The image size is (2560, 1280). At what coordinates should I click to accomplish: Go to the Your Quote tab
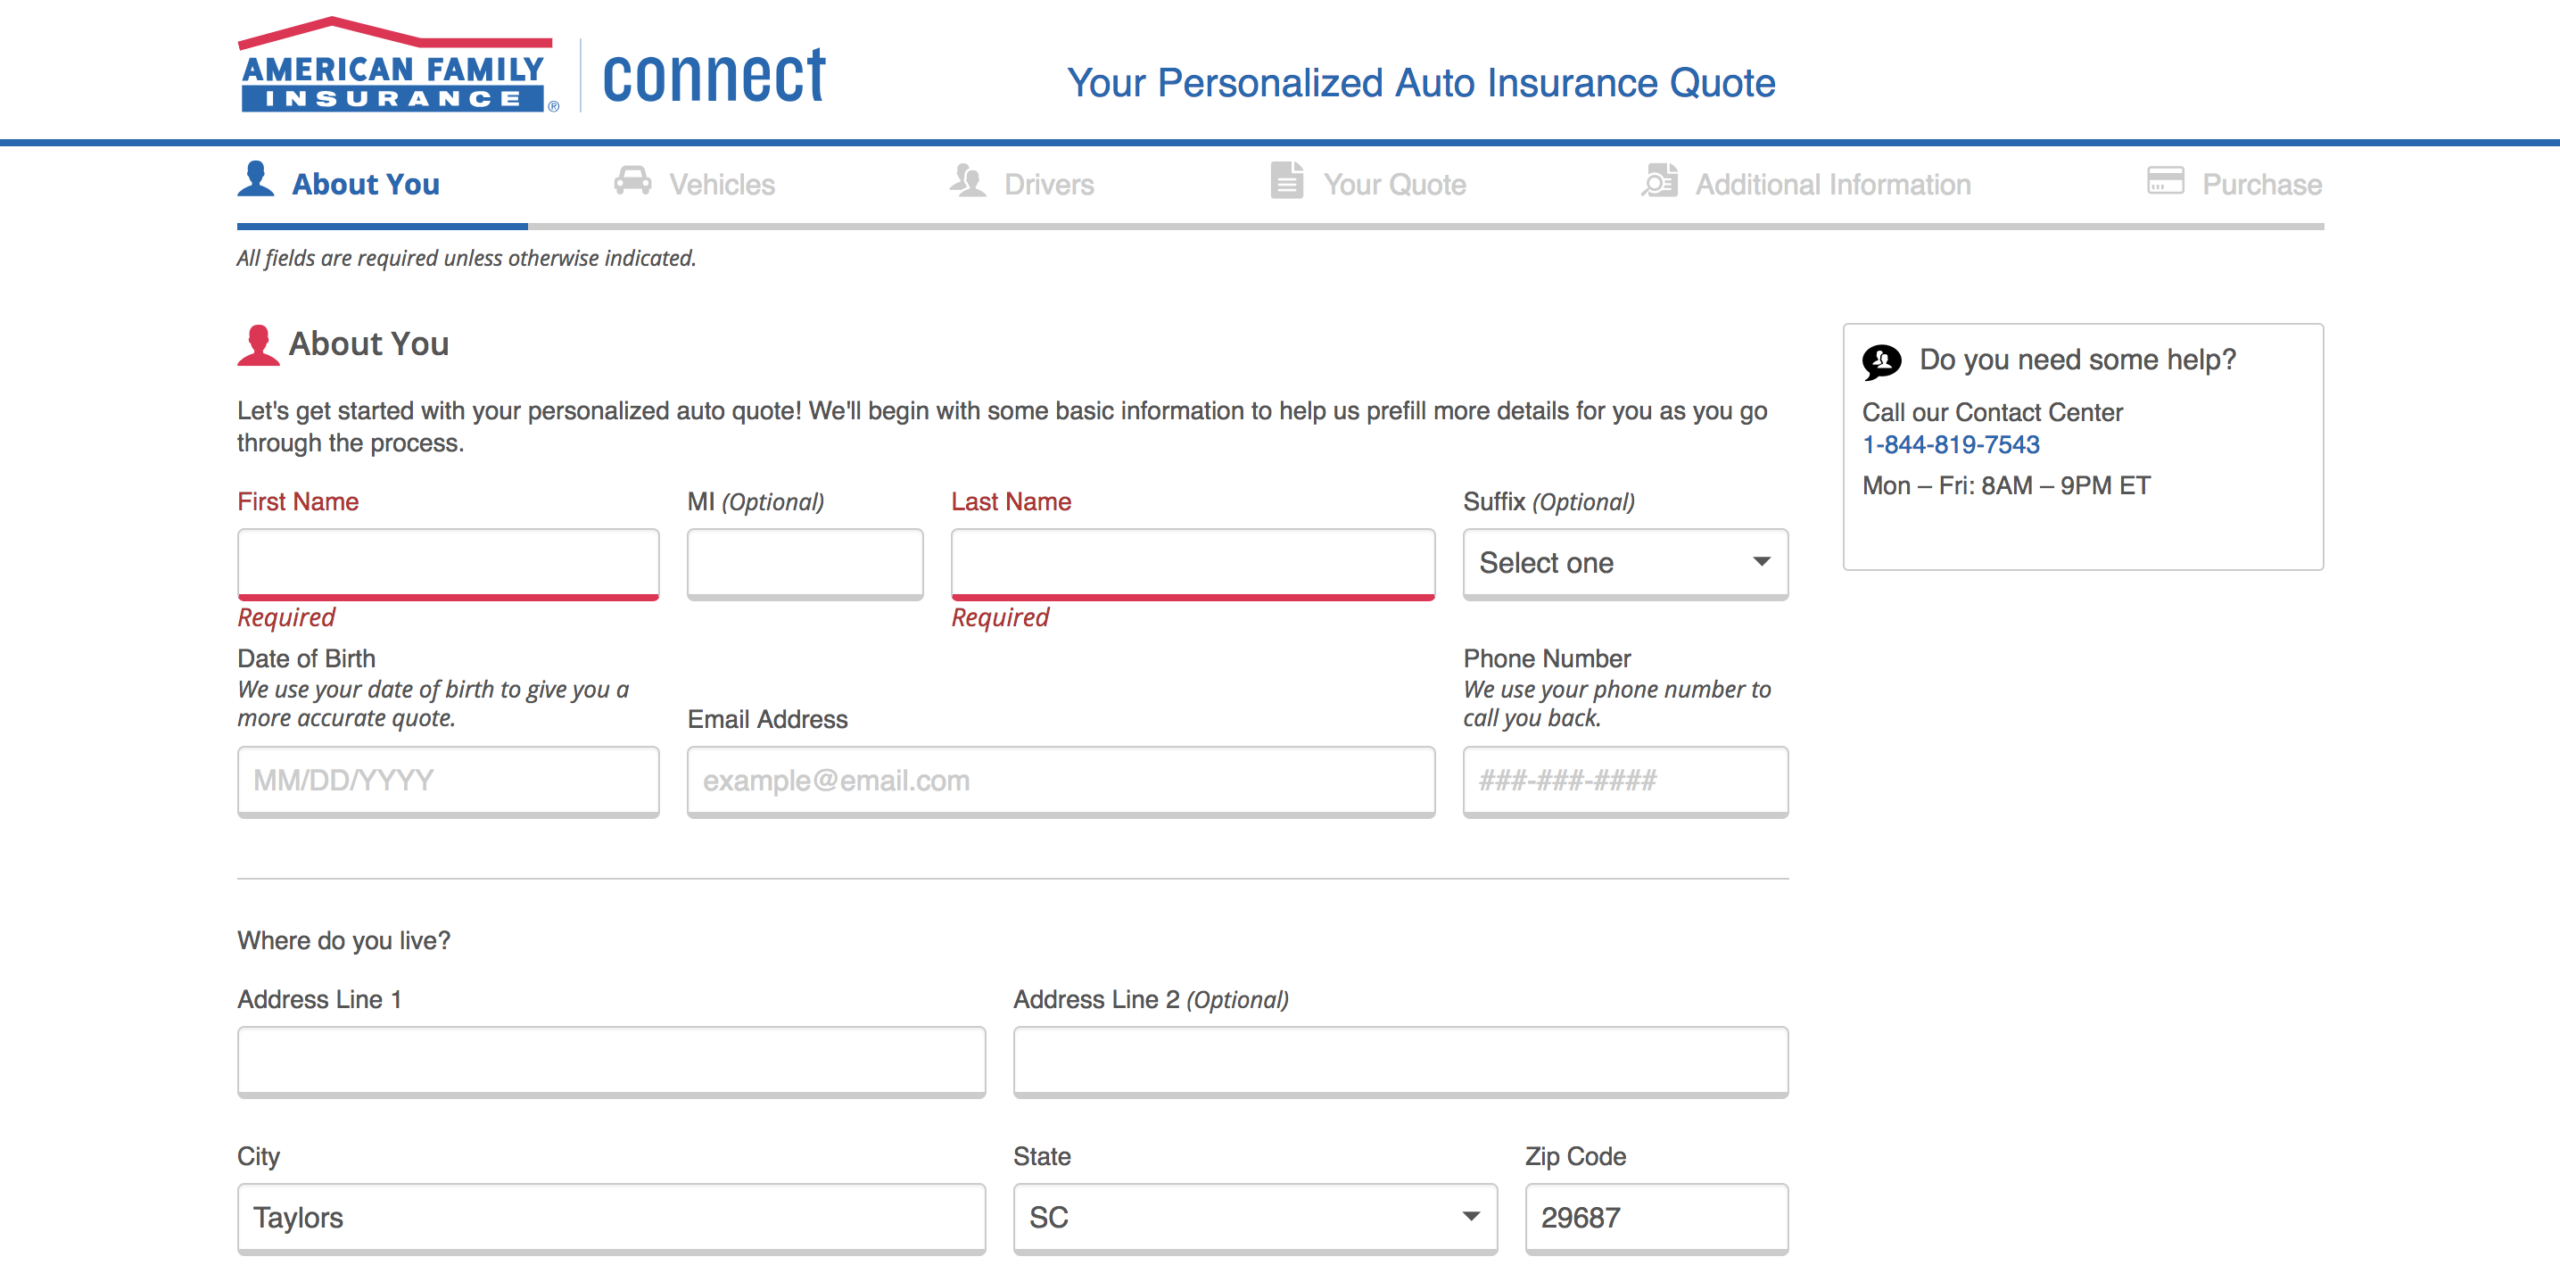[1394, 185]
